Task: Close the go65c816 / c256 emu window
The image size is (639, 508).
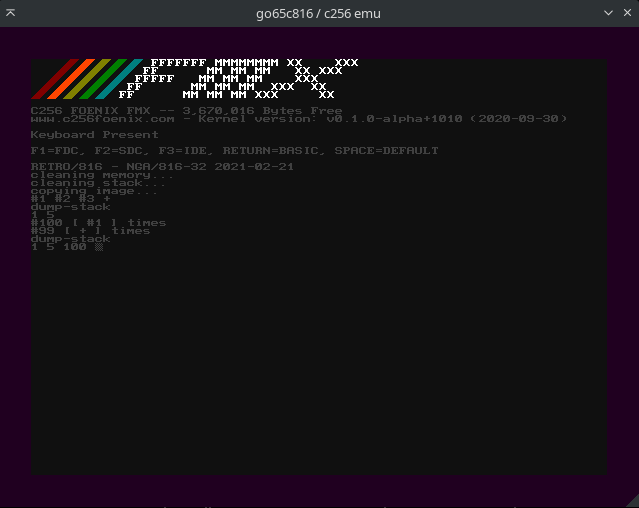Action: click(628, 13)
